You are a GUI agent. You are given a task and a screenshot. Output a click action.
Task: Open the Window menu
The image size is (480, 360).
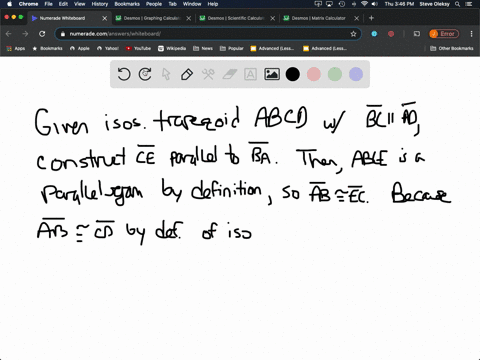point(192,4)
